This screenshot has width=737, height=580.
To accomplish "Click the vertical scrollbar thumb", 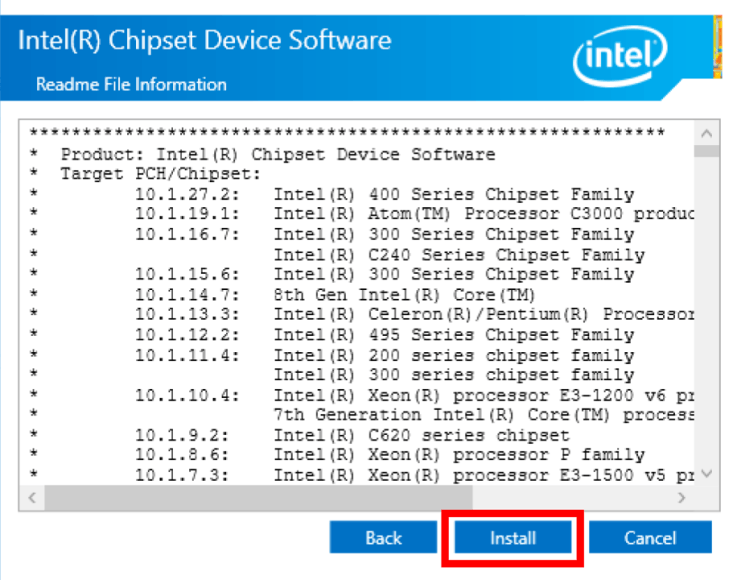I will [706, 151].
